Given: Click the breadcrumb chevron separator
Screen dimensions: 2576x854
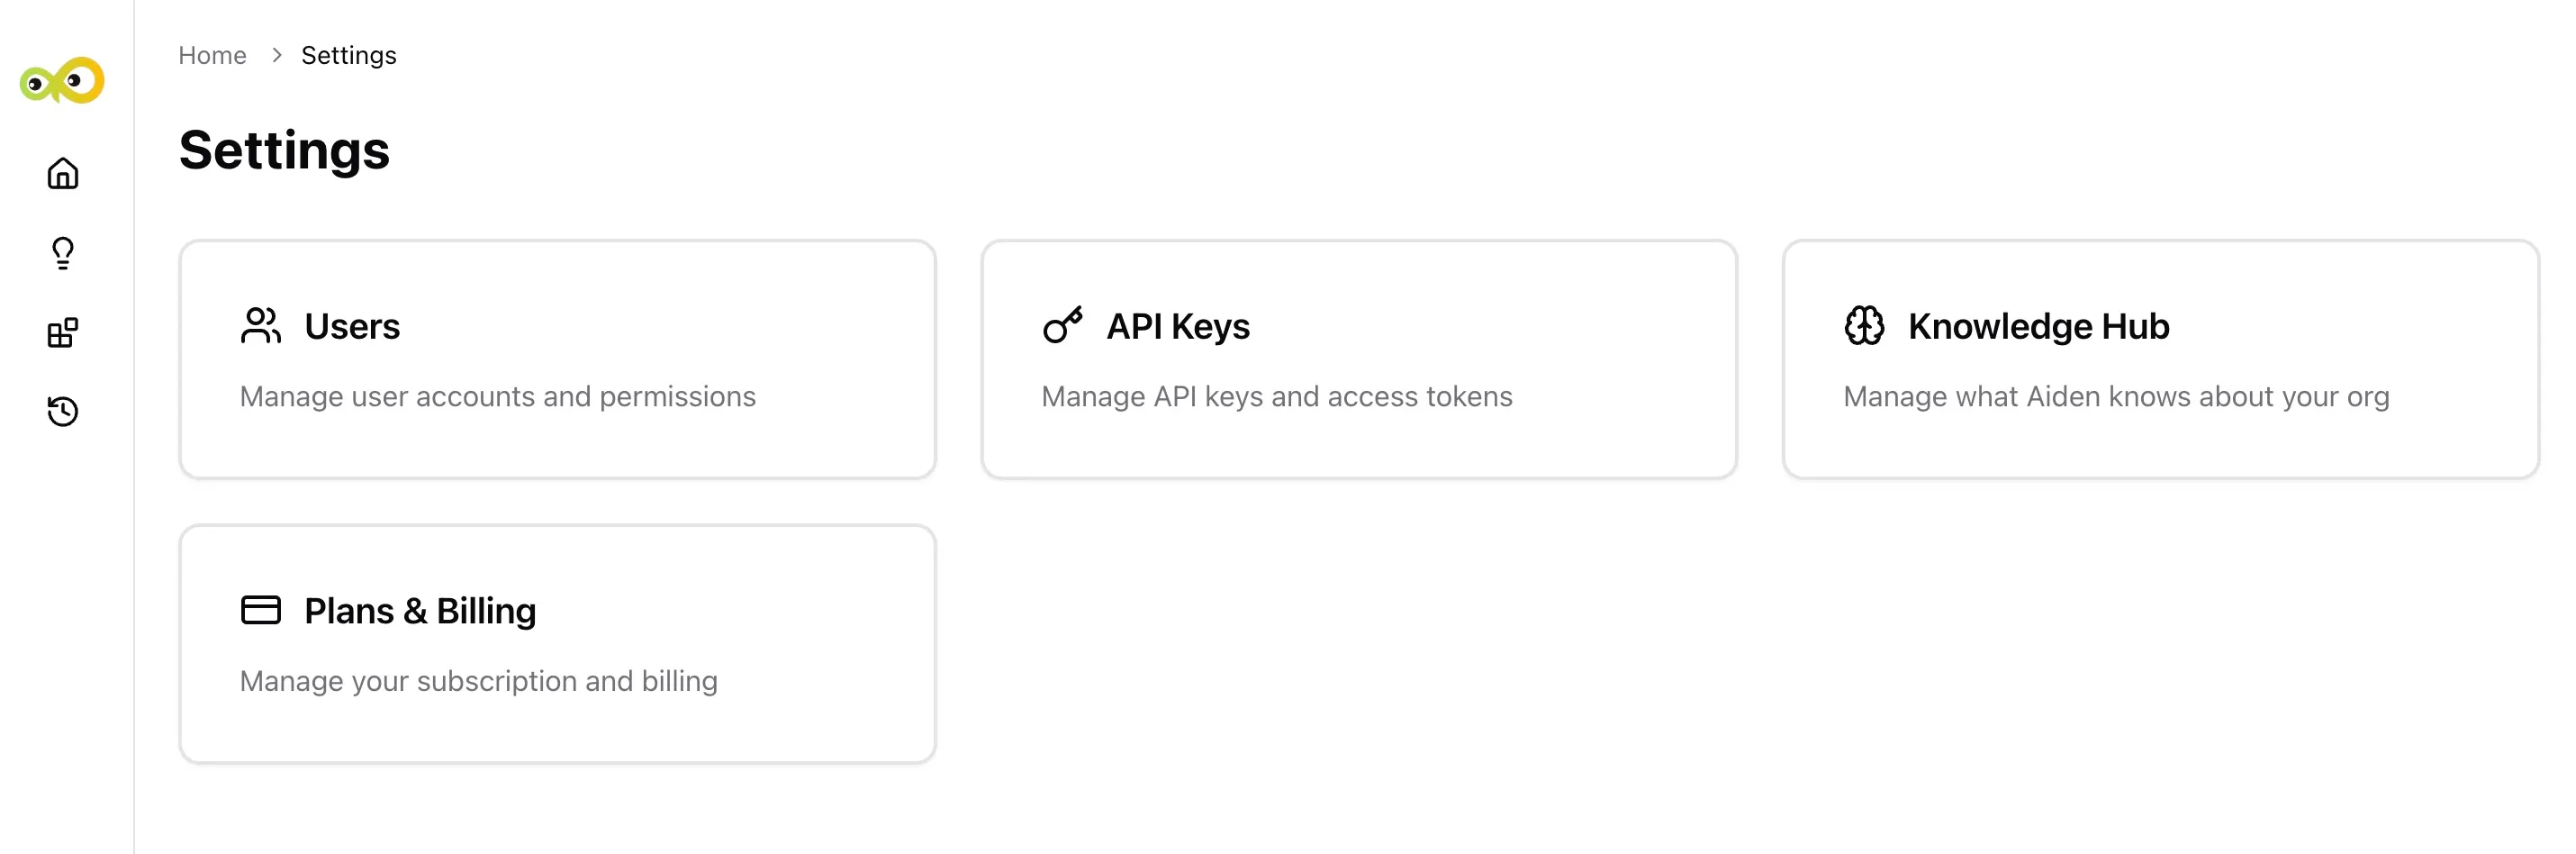Looking at the screenshot, I should [277, 55].
